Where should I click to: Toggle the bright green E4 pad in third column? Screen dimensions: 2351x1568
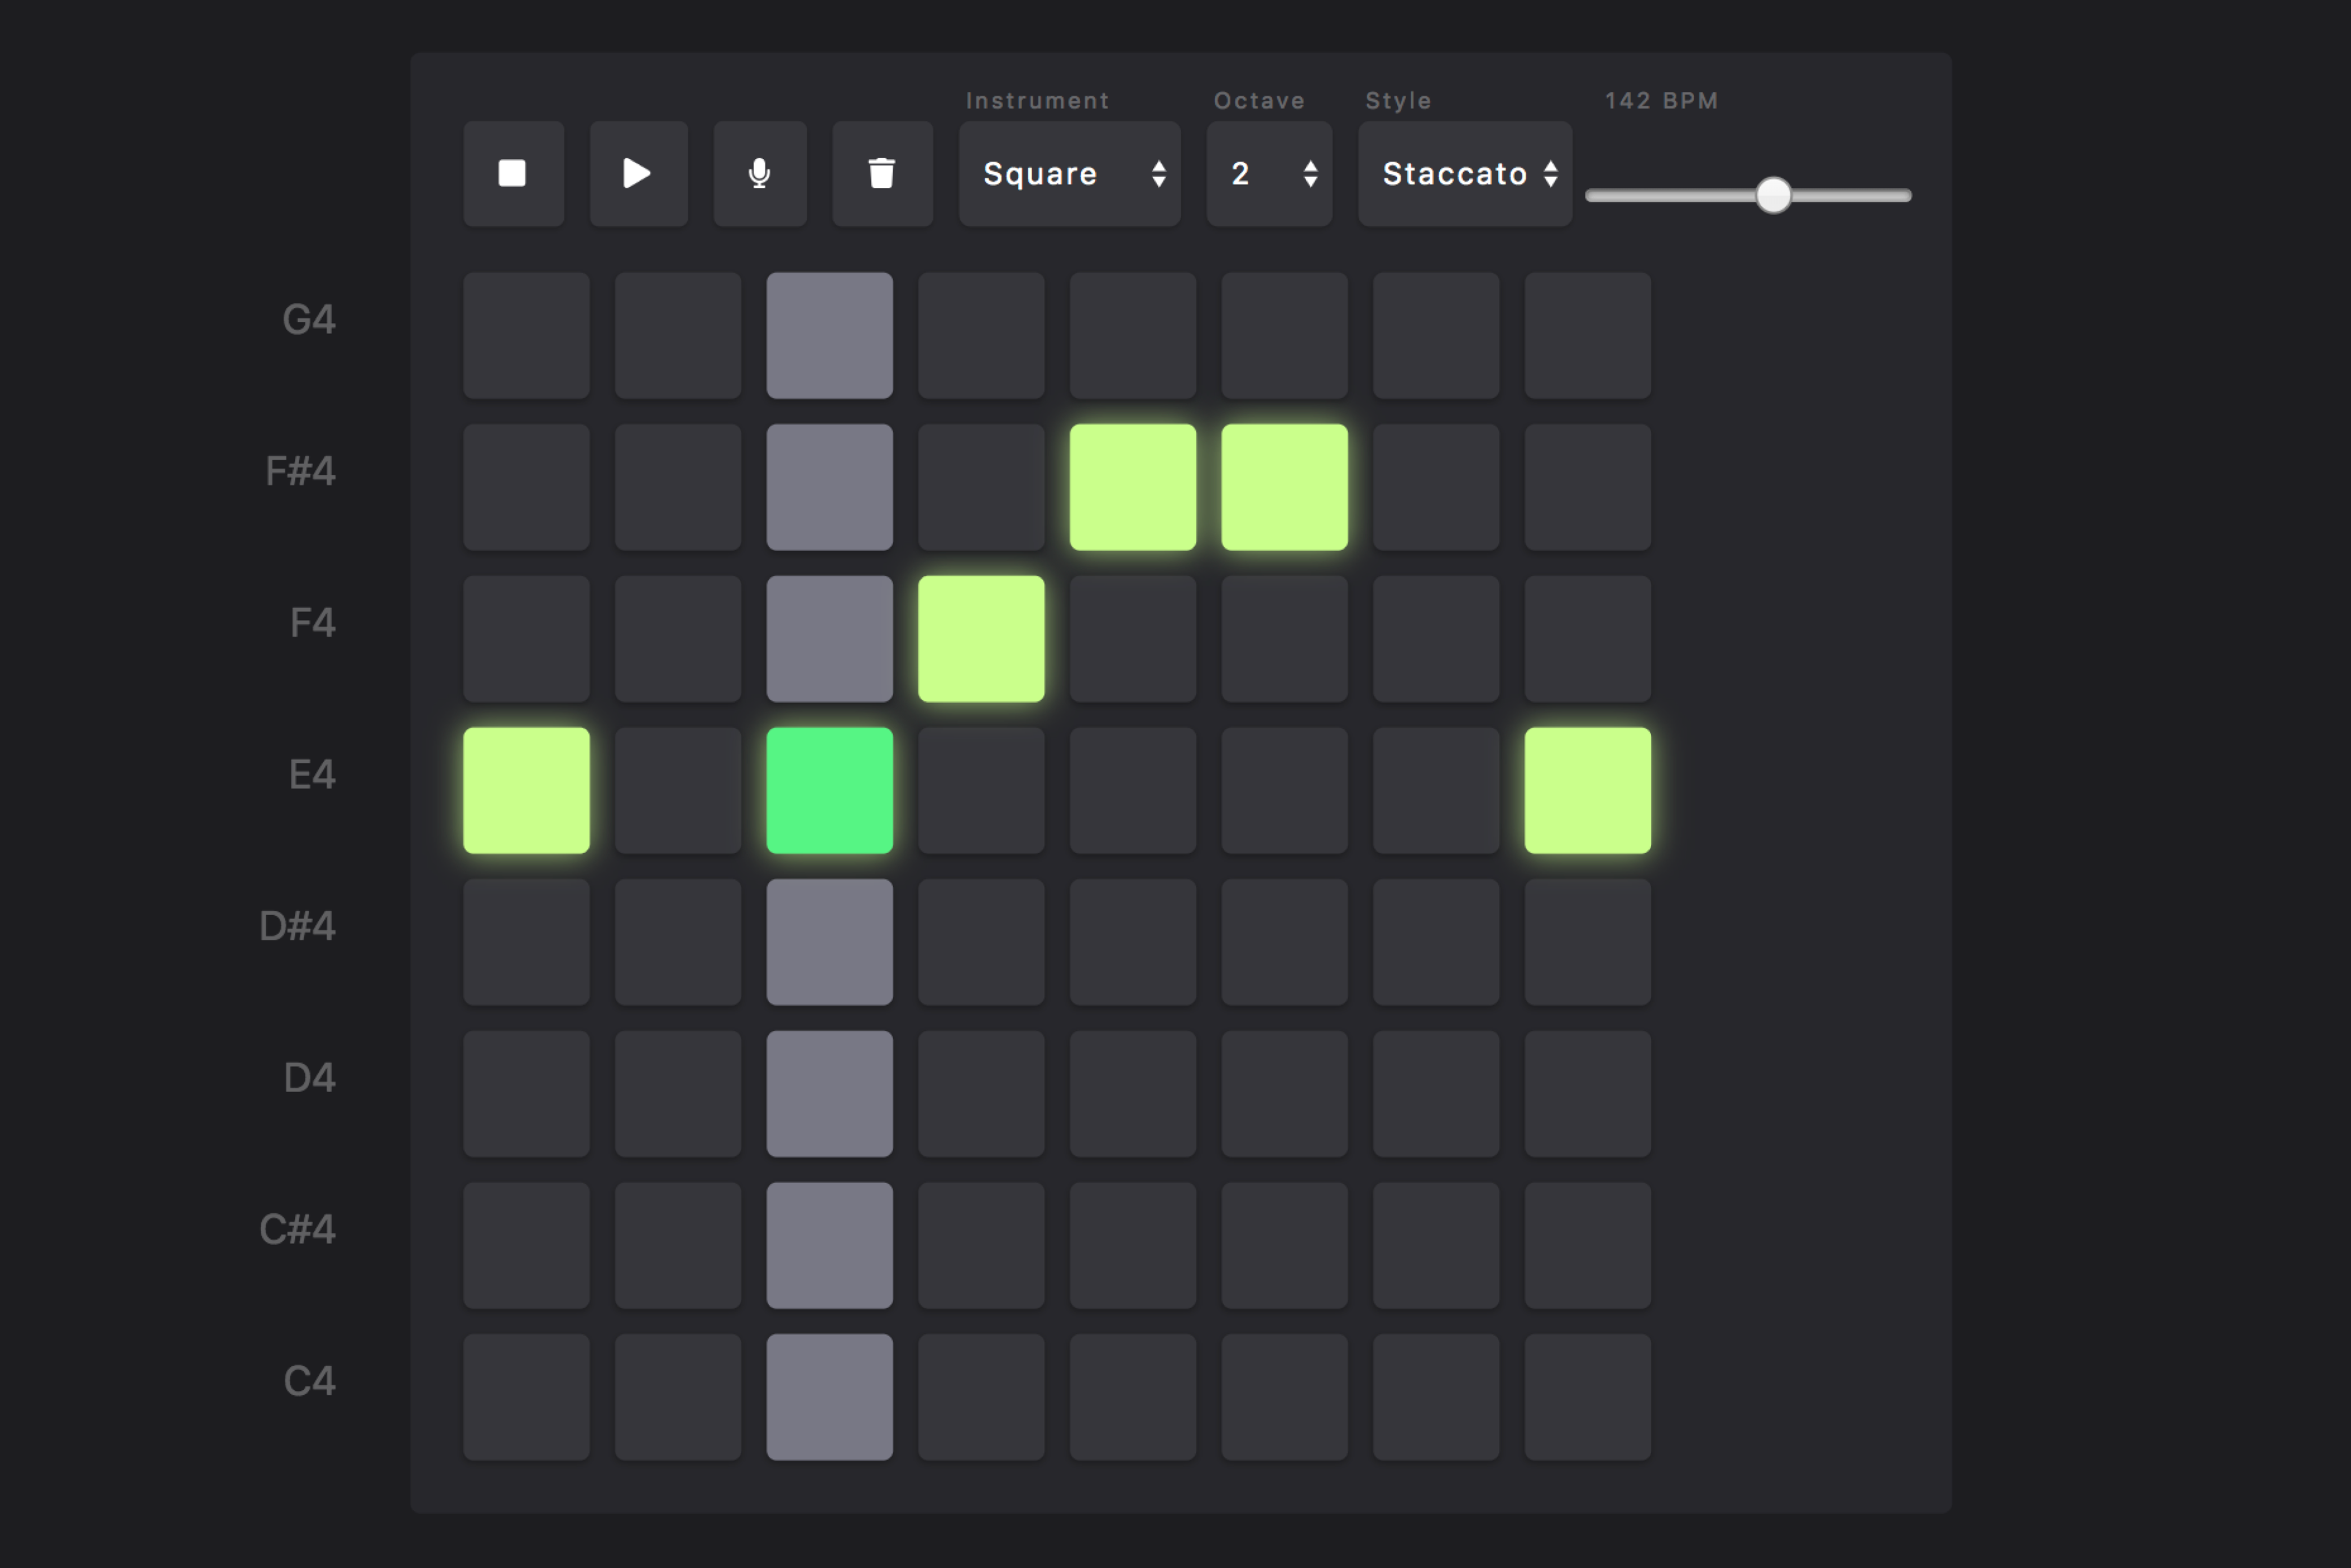[829, 790]
